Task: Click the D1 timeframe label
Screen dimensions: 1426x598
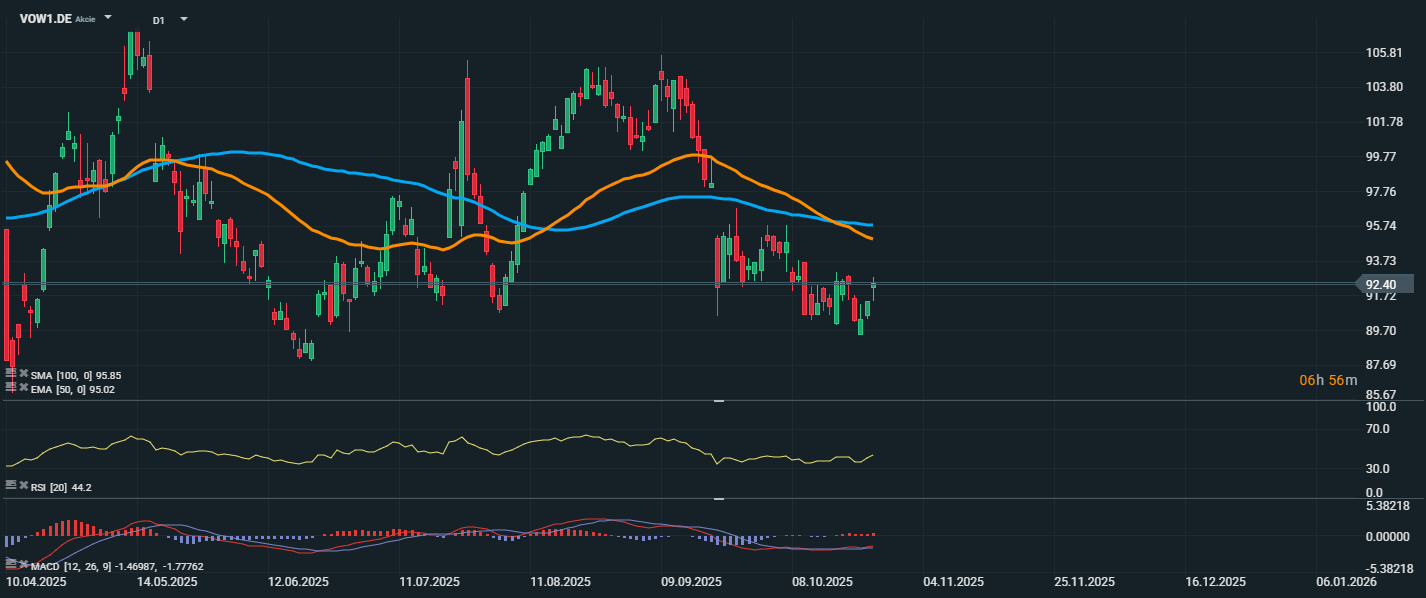Action: (159, 20)
